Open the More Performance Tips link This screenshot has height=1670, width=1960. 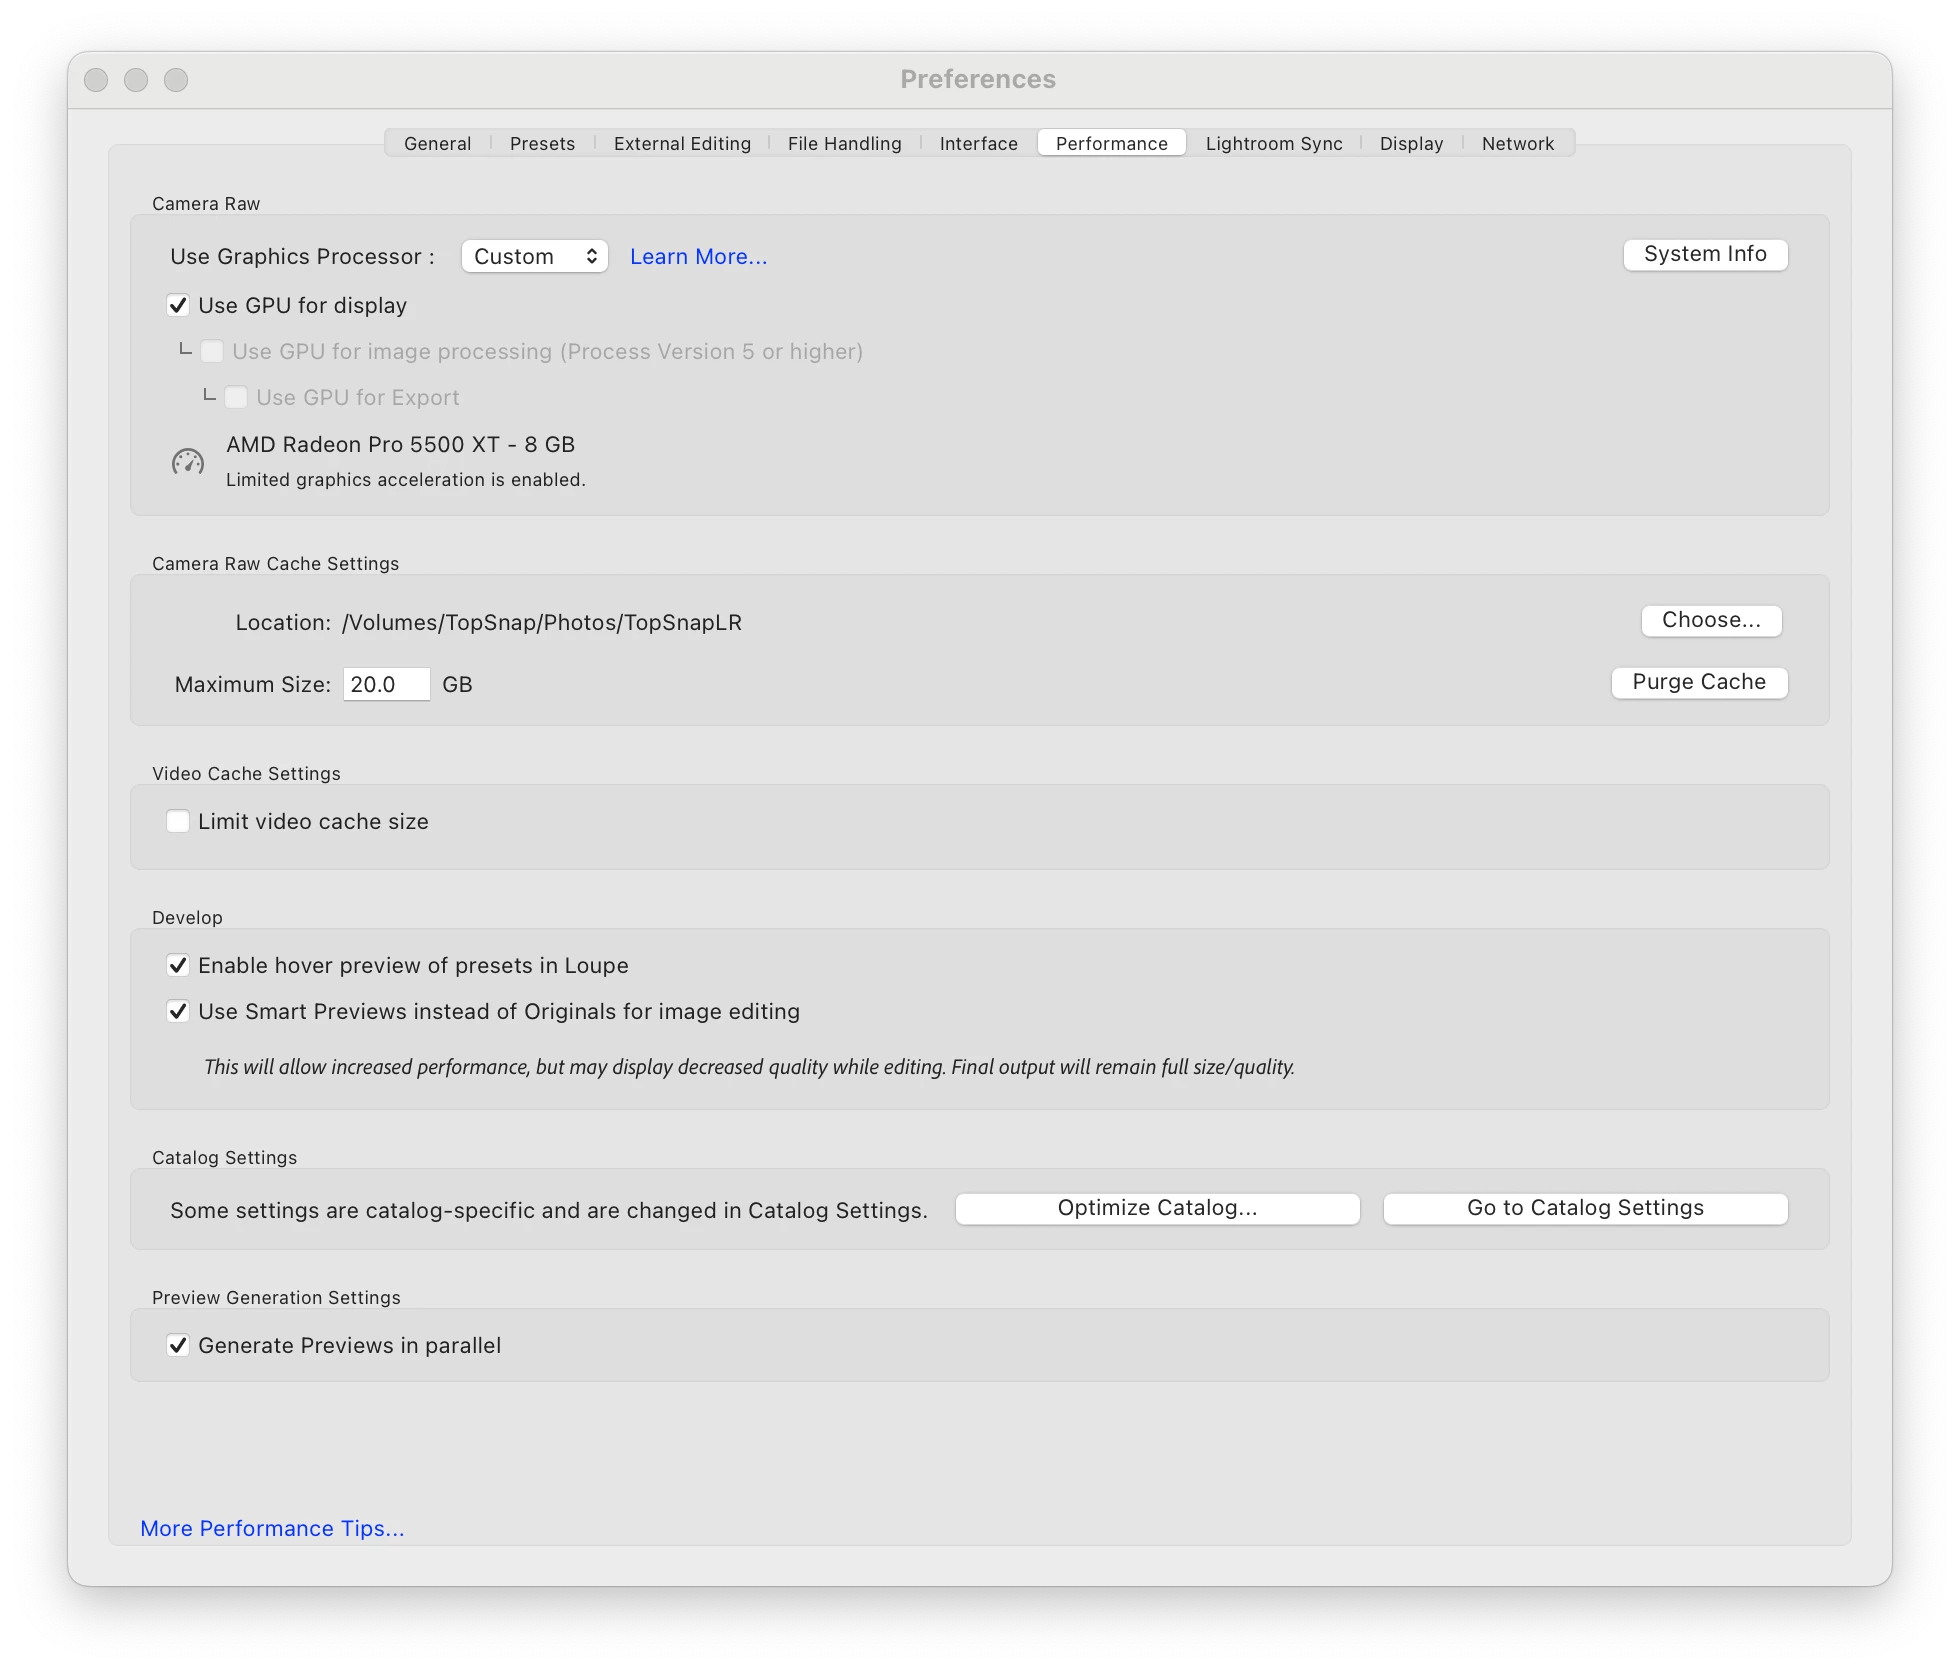(x=272, y=1528)
